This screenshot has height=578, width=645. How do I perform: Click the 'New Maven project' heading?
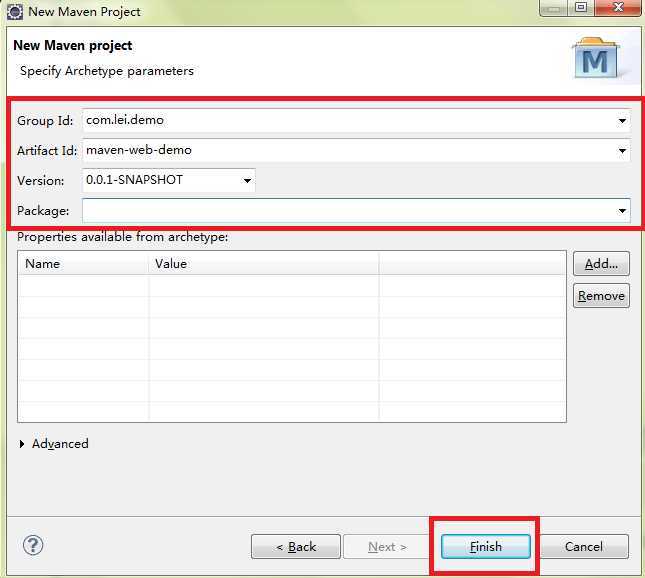73,45
